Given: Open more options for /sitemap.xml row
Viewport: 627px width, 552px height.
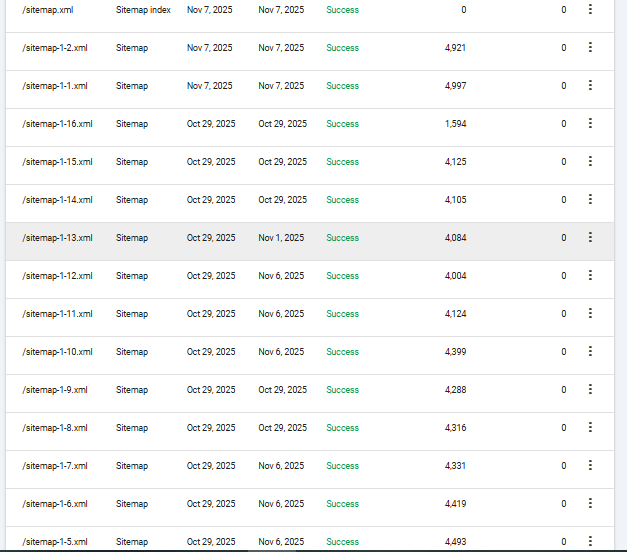Looking at the screenshot, I should click(590, 9).
